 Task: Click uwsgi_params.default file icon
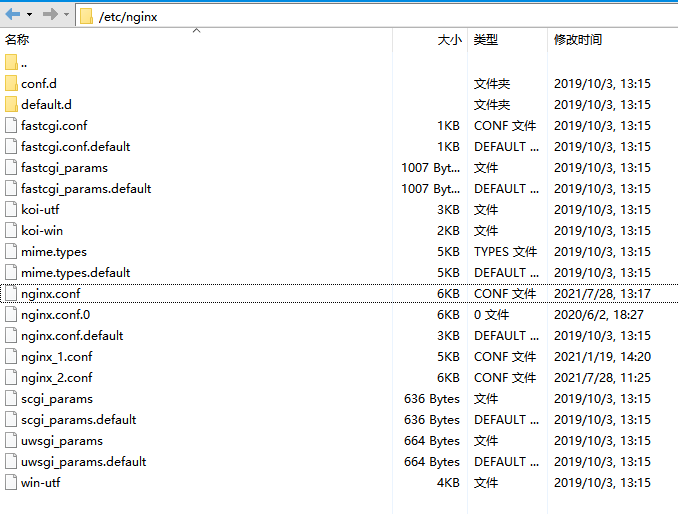pyautogui.click(x=11, y=462)
